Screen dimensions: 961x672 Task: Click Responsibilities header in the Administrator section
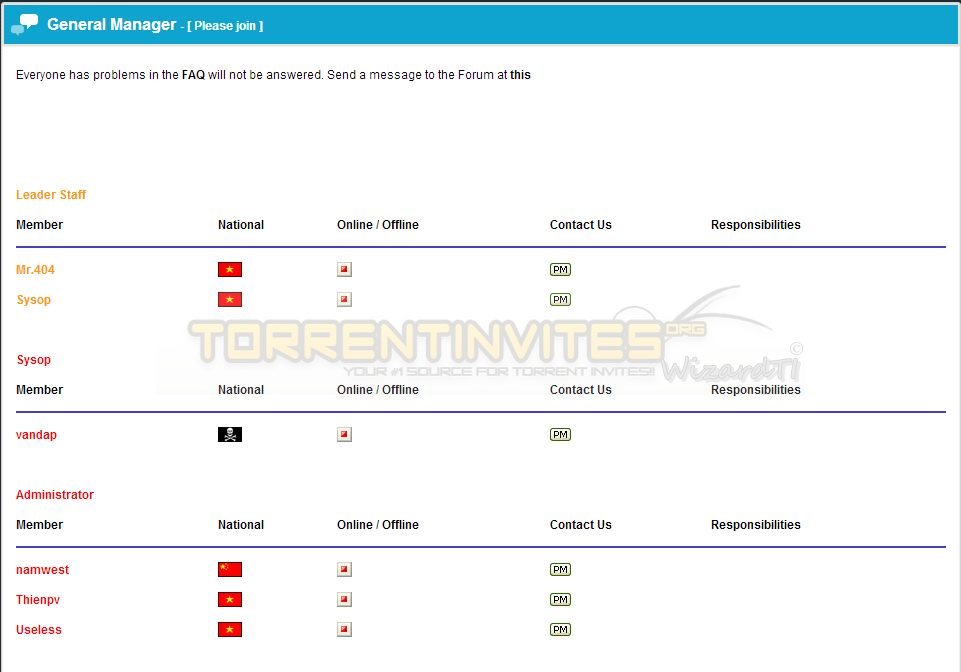point(756,525)
